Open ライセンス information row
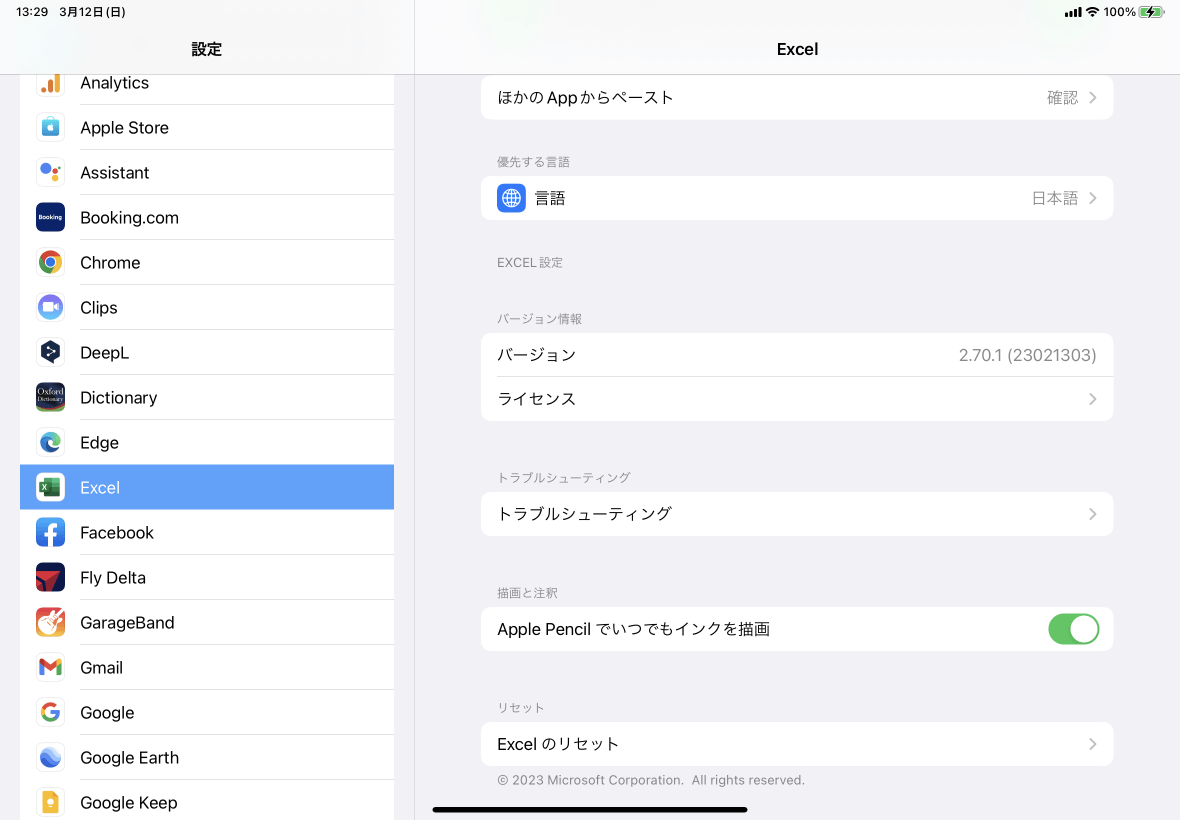Screen dimensions: 1180x820 coord(797,399)
